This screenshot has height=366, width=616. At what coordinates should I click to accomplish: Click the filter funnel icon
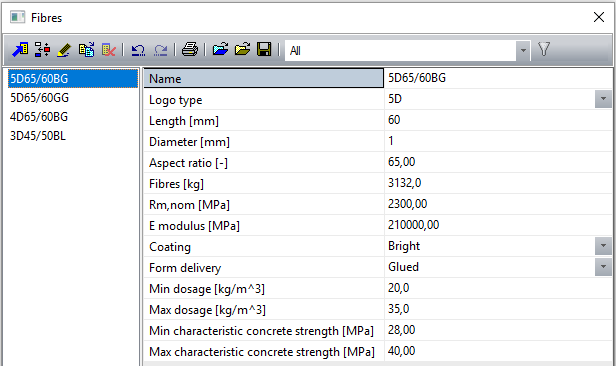(x=544, y=49)
